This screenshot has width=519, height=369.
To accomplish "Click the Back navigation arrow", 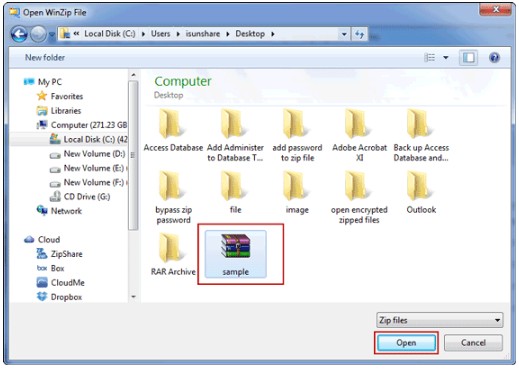I will pyautogui.click(x=19, y=34).
